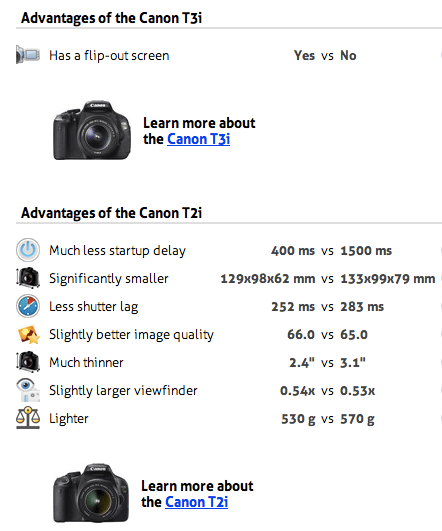Click Learn more about text above T3i link
This screenshot has height=531, width=442.
(199, 123)
